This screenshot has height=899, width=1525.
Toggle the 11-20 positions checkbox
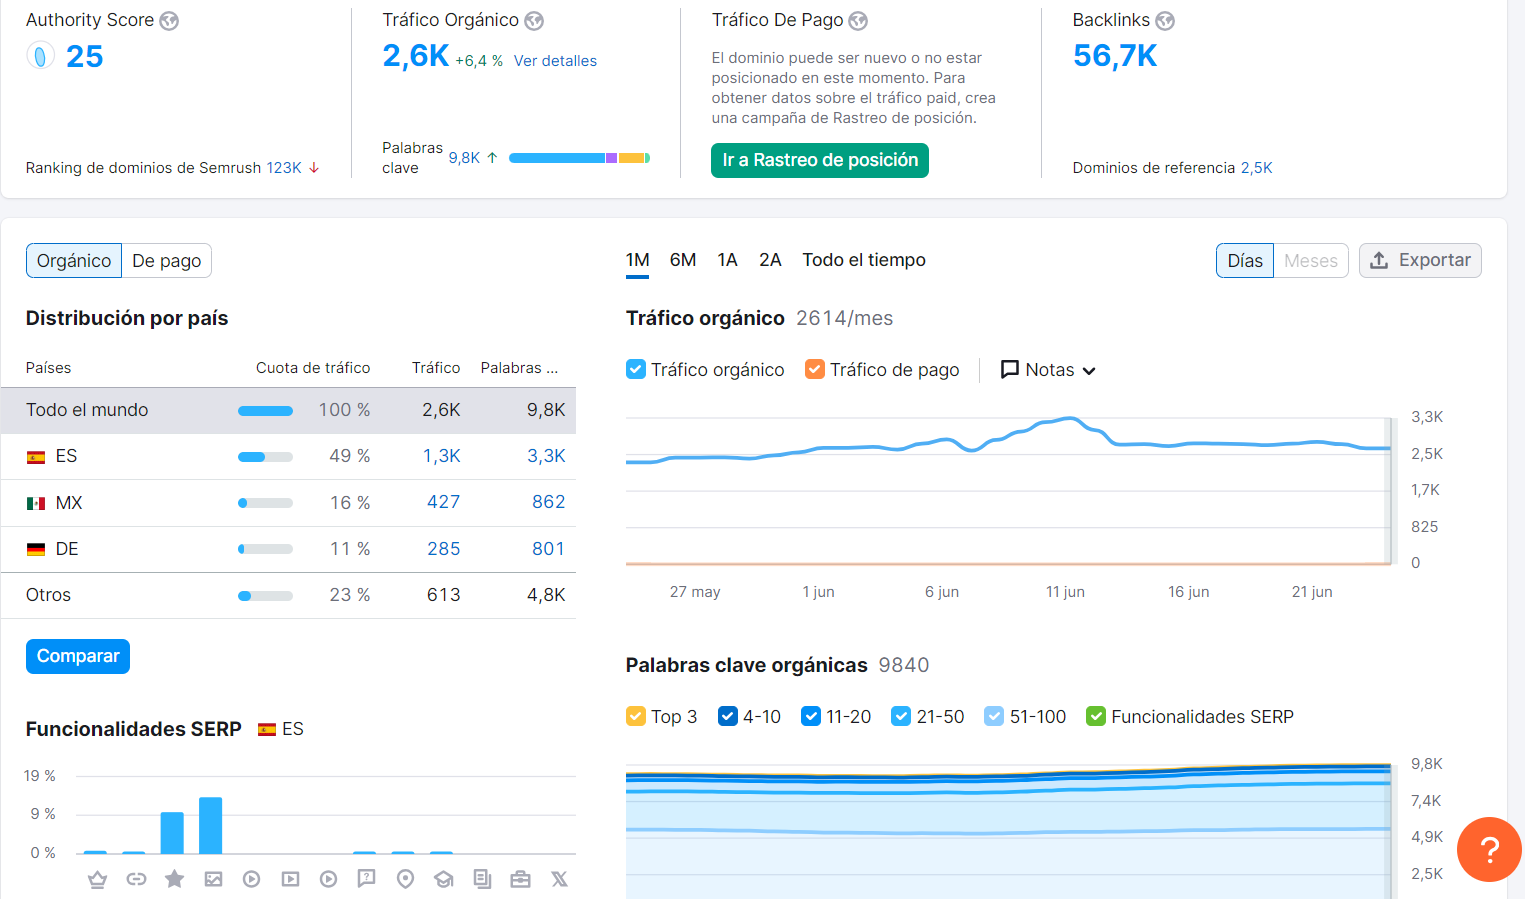pyautogui.click(x=811, y=716)
